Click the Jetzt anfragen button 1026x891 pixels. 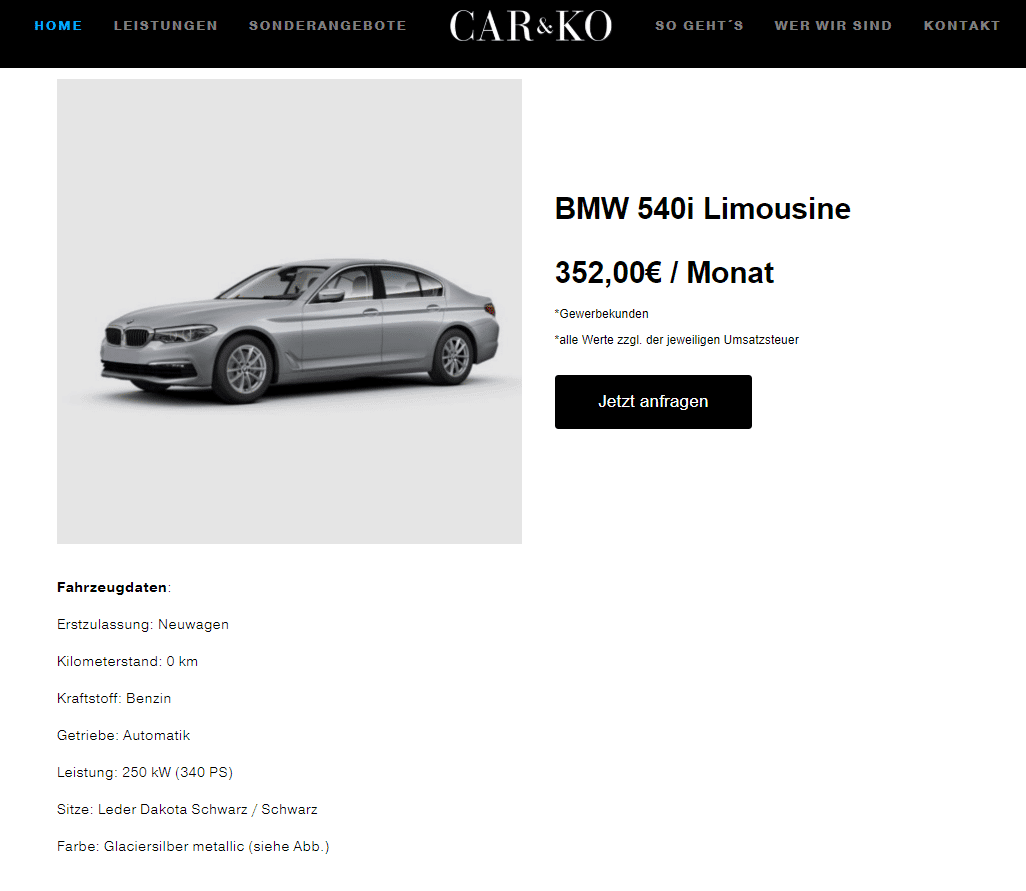653,402
